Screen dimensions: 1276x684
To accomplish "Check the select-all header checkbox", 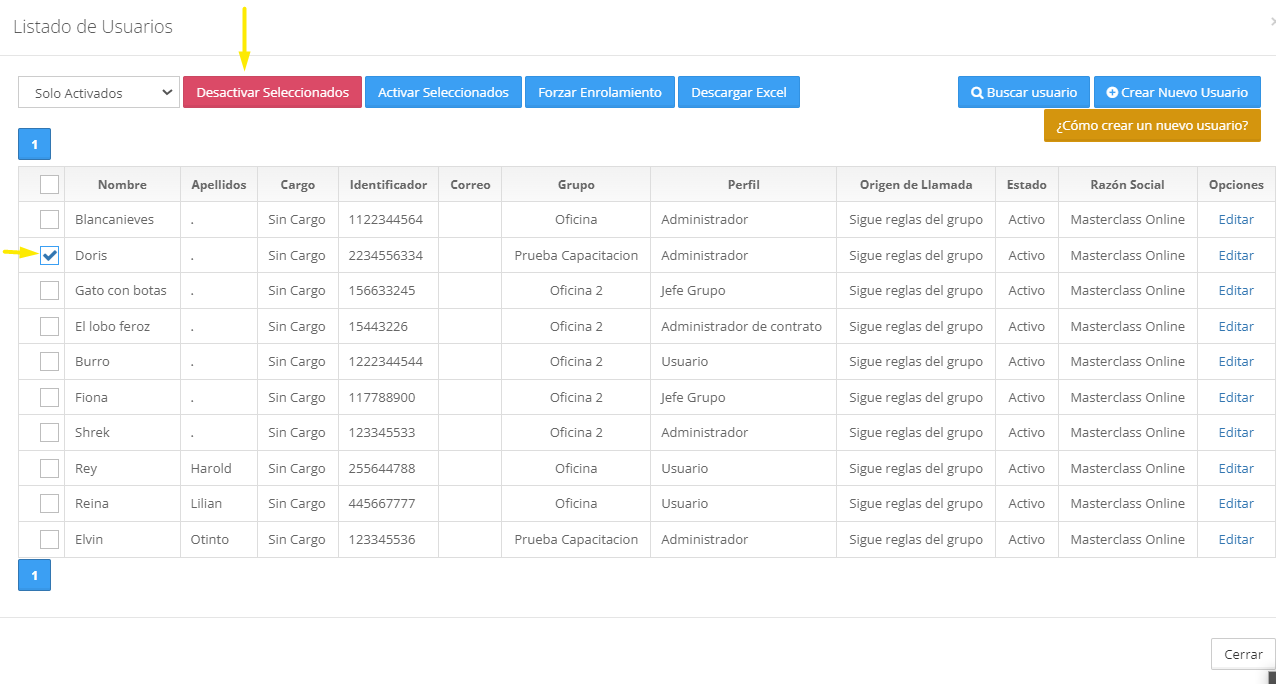I will point(49,184).
